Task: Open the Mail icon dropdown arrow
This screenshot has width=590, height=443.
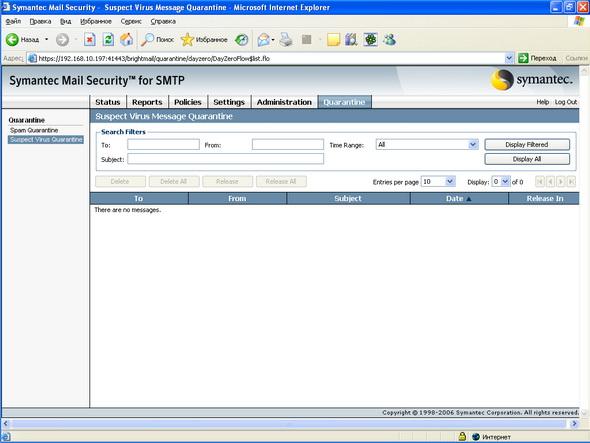Action: click(x=273, y=40)
